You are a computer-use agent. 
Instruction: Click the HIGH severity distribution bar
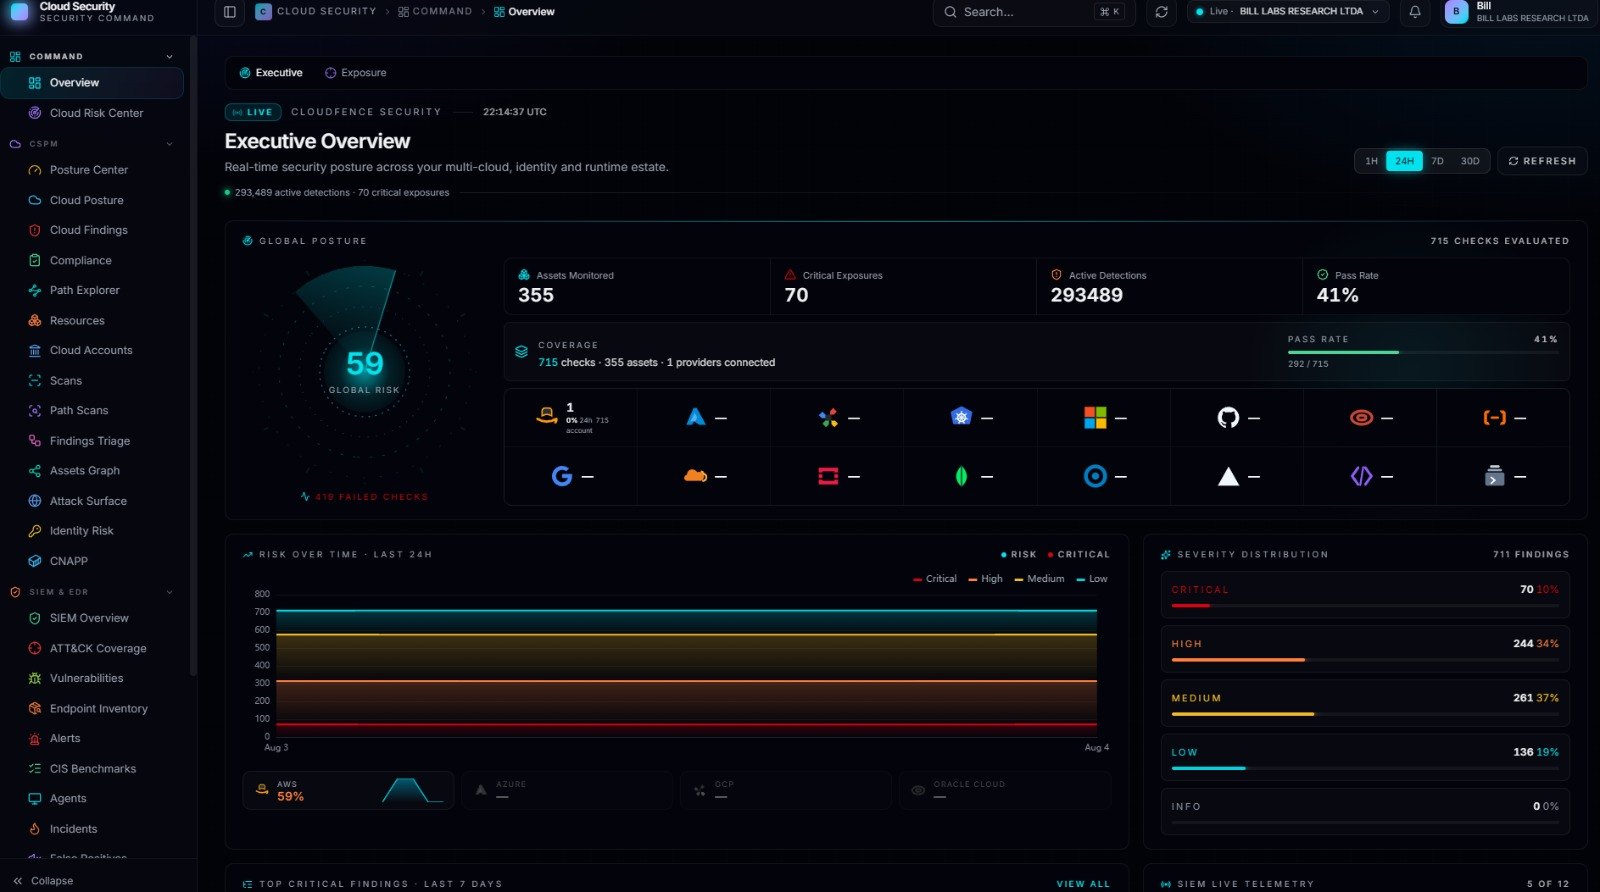point(1365,660)
